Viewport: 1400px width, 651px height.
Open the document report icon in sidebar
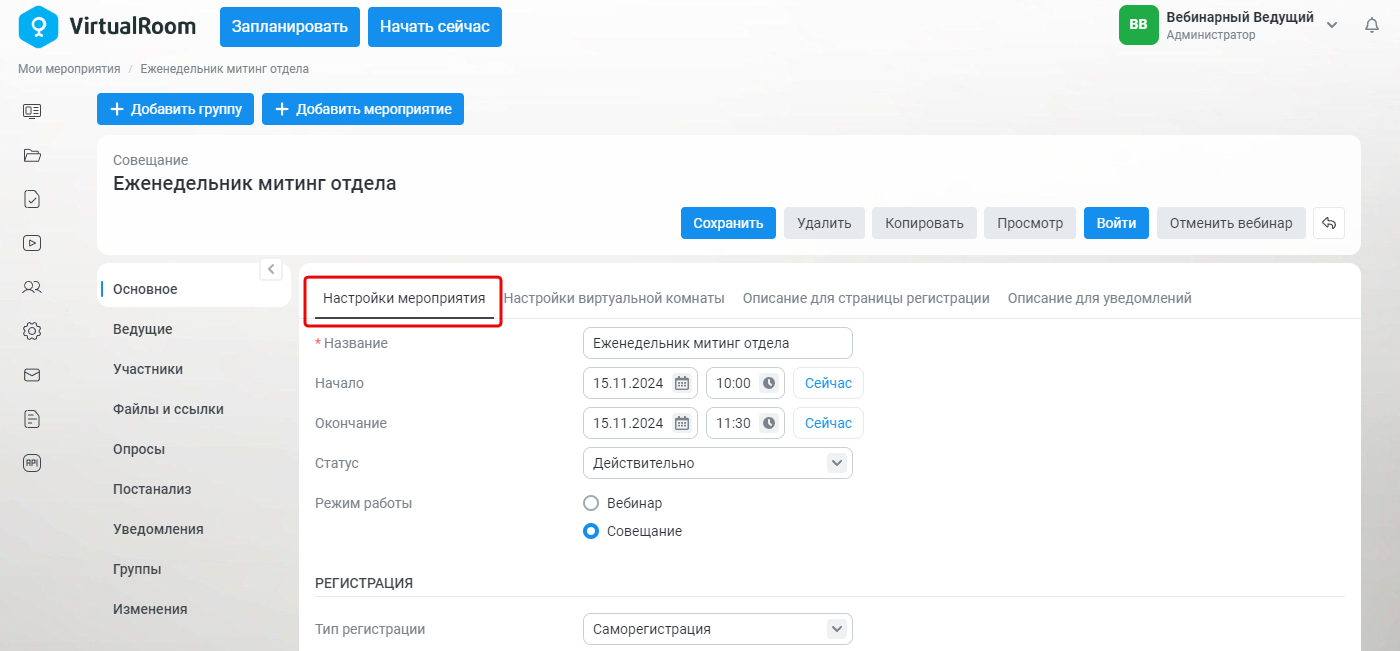click(x=32, y=419)
